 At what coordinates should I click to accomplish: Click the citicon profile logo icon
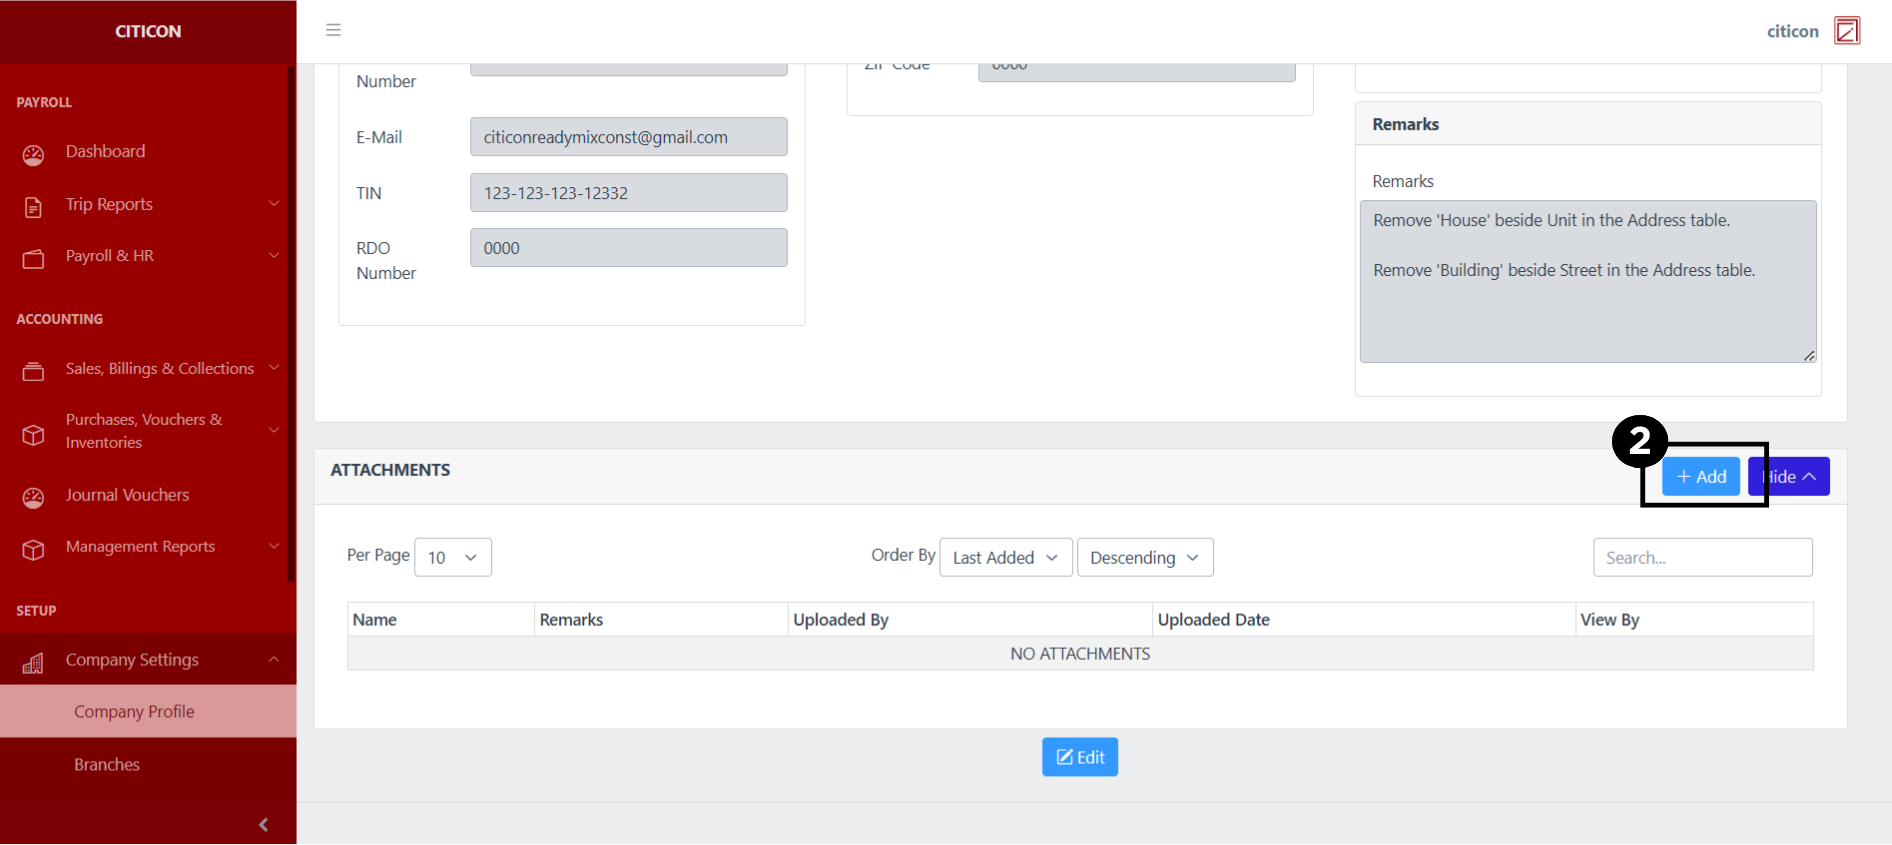(1846, 31)
